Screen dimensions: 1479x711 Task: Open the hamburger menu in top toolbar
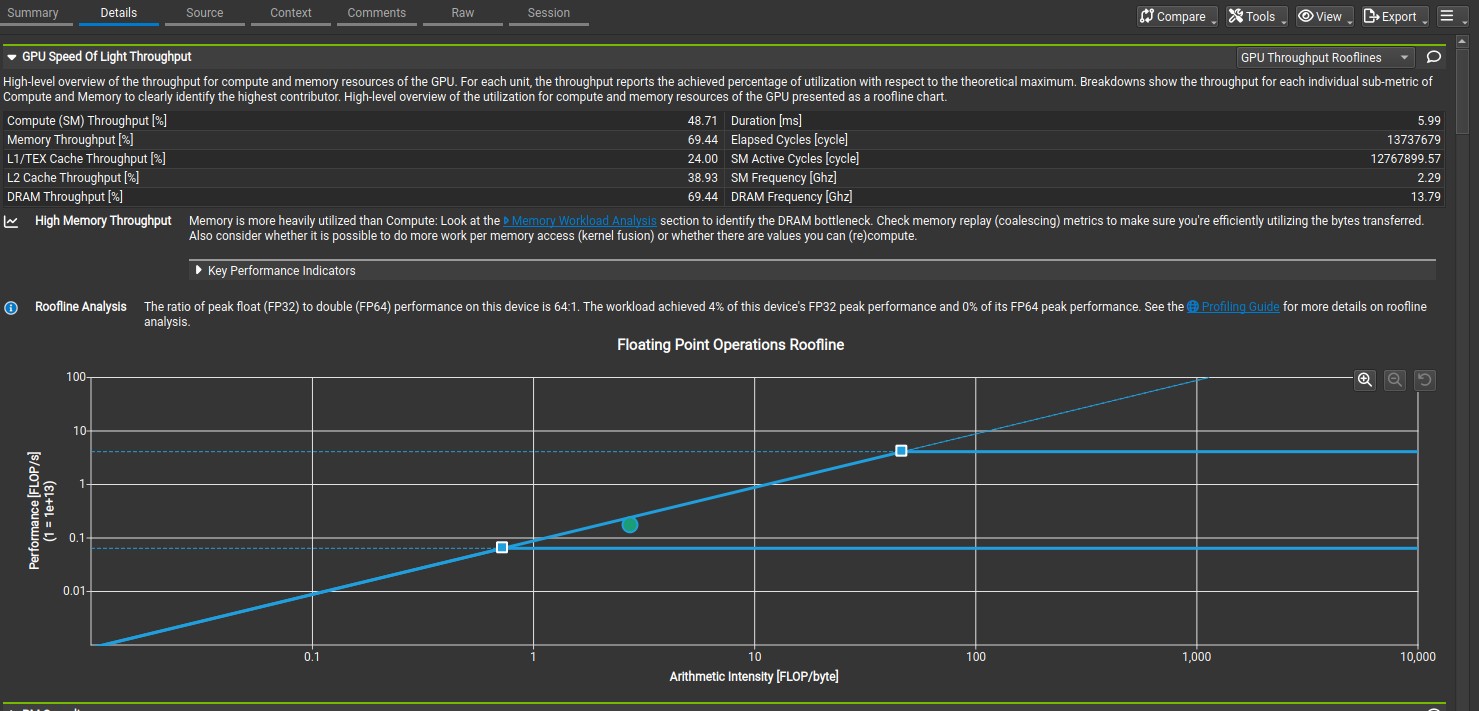coord(1452,16)
